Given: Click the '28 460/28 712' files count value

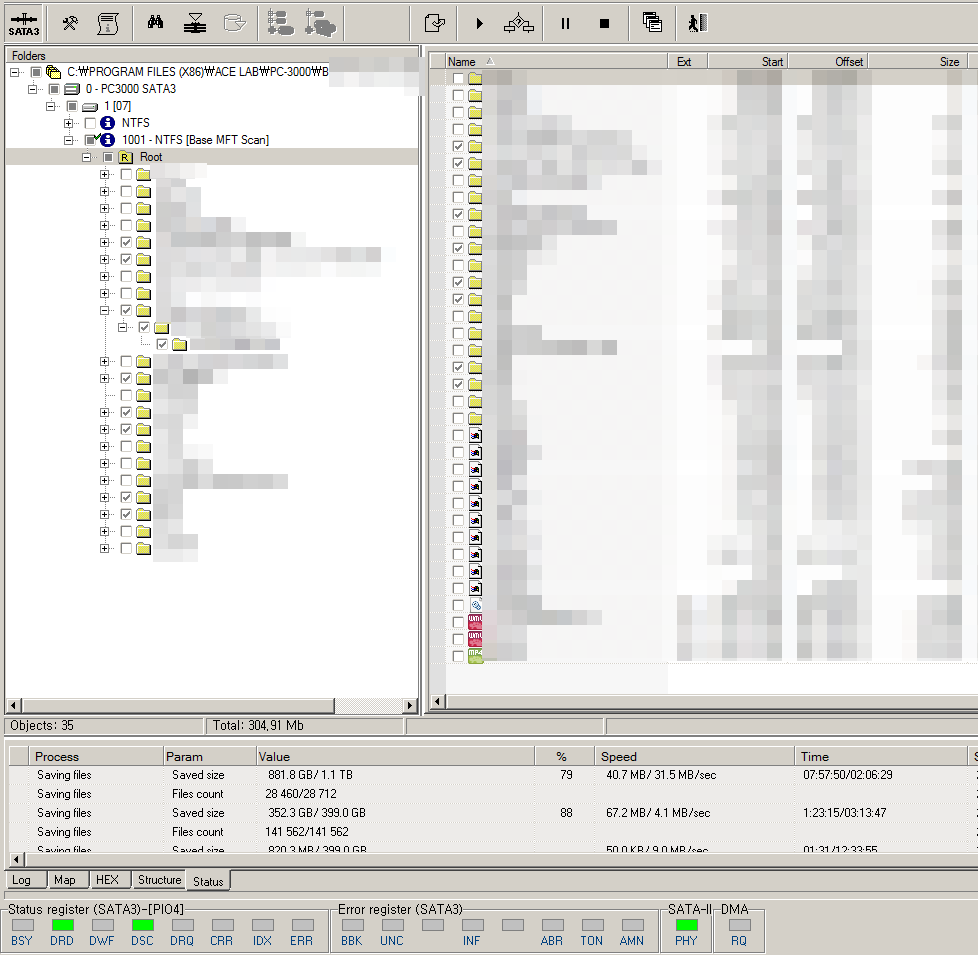Looking at the screenshot, I should (301, 794).
